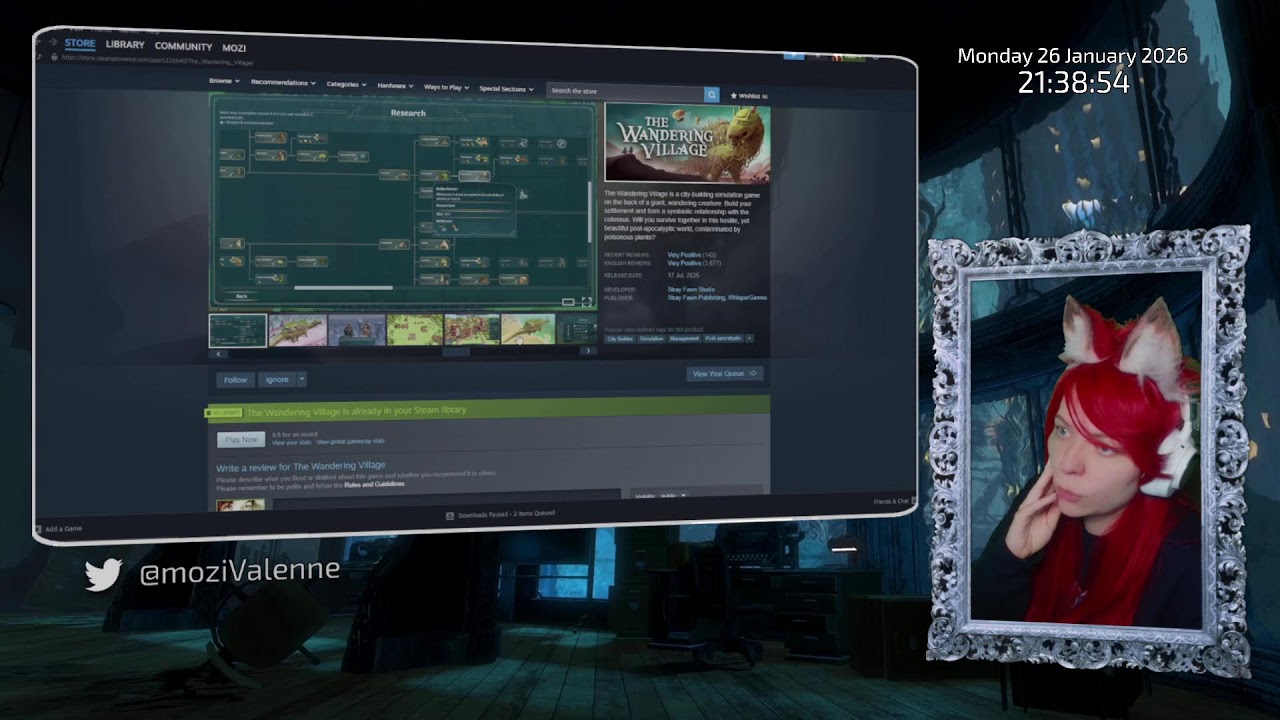This screenshot has width=1280, height=720.
Task: Select the pink creature screenshot thumbnail
Action: click(298, 330)
